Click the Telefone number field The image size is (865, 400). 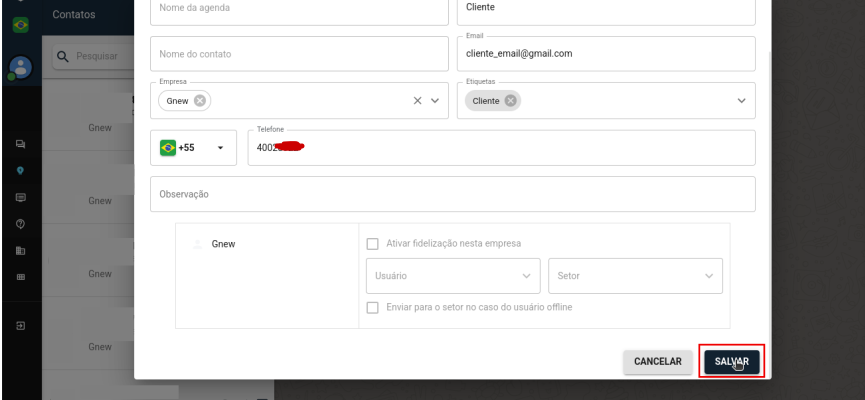point(501,148)
